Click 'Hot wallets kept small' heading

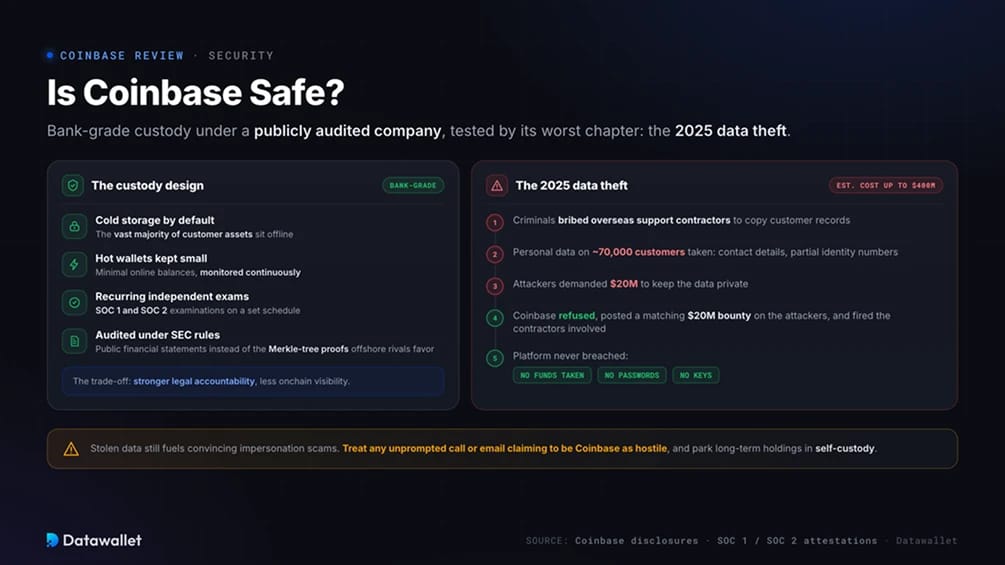[151, 258]
